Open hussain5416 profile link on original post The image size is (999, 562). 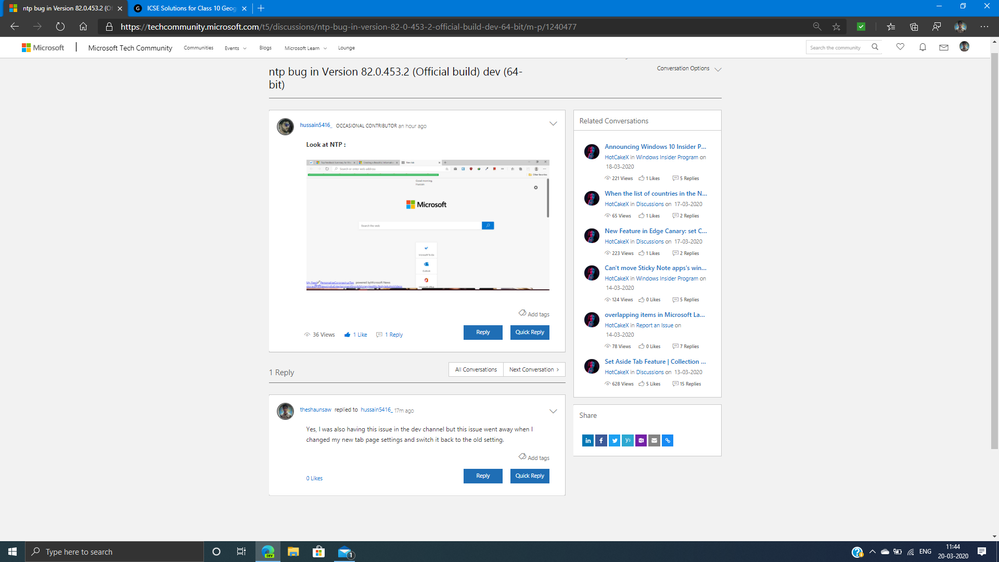pos(315,125)
